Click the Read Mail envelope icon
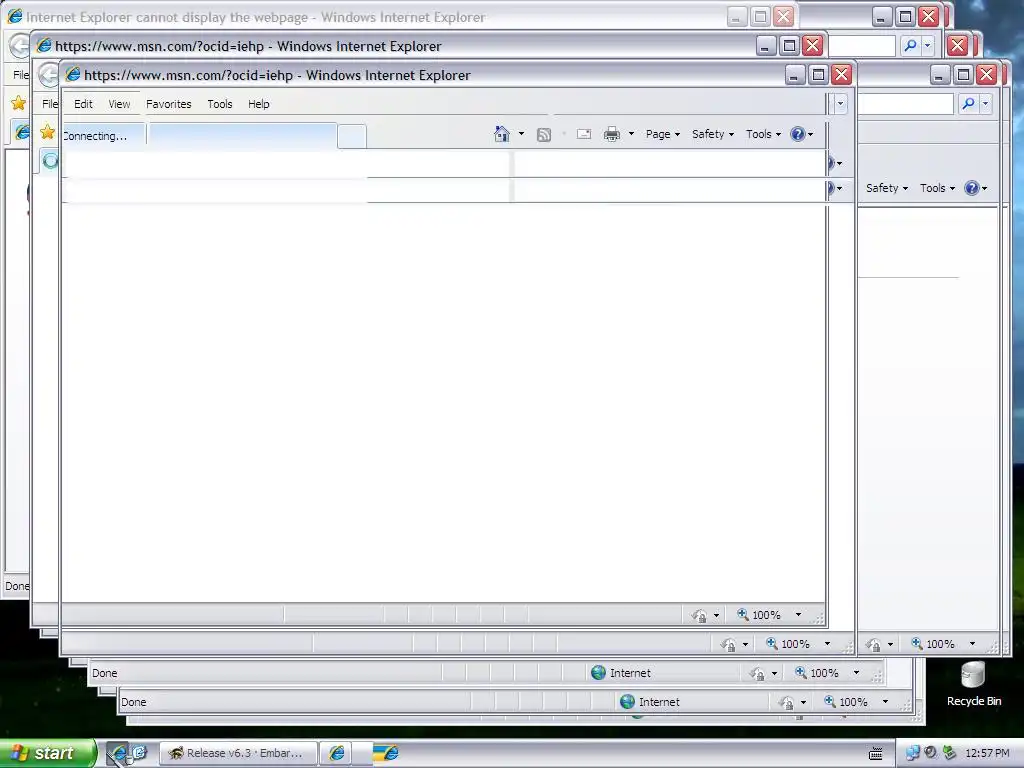This screenshot has height=768, width=1024. click(584, 134)
